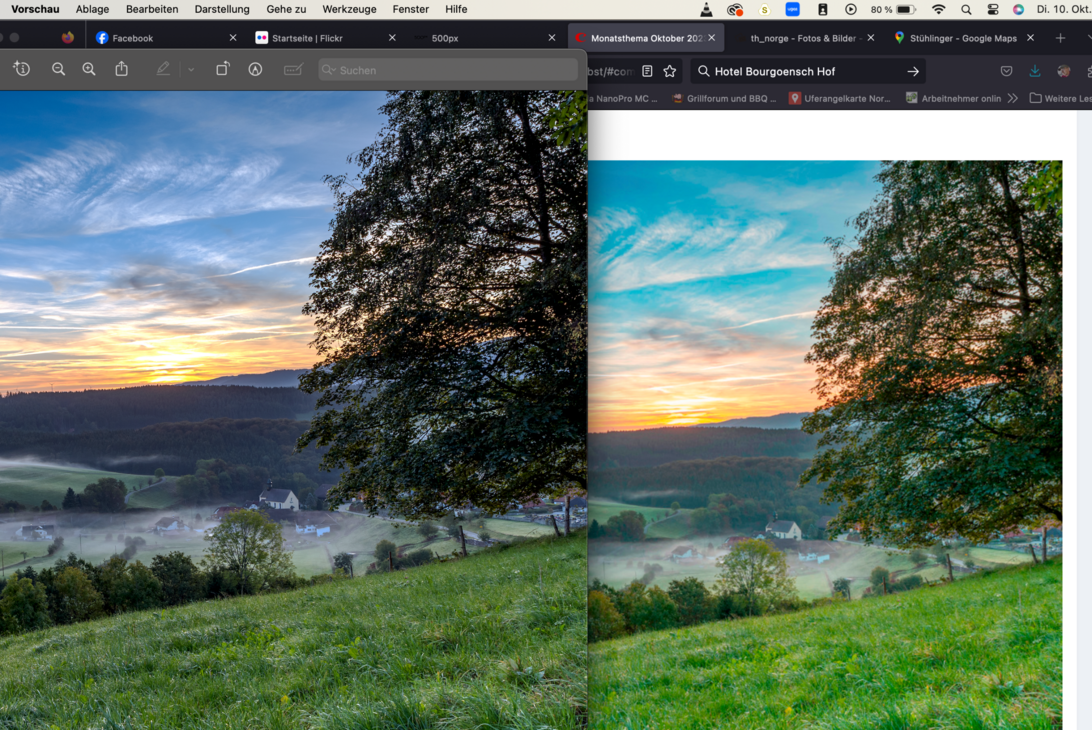Show more bookmarks via the double chevron
1092x730 pixels.
pyautogui.click(x=1013, y=98)
